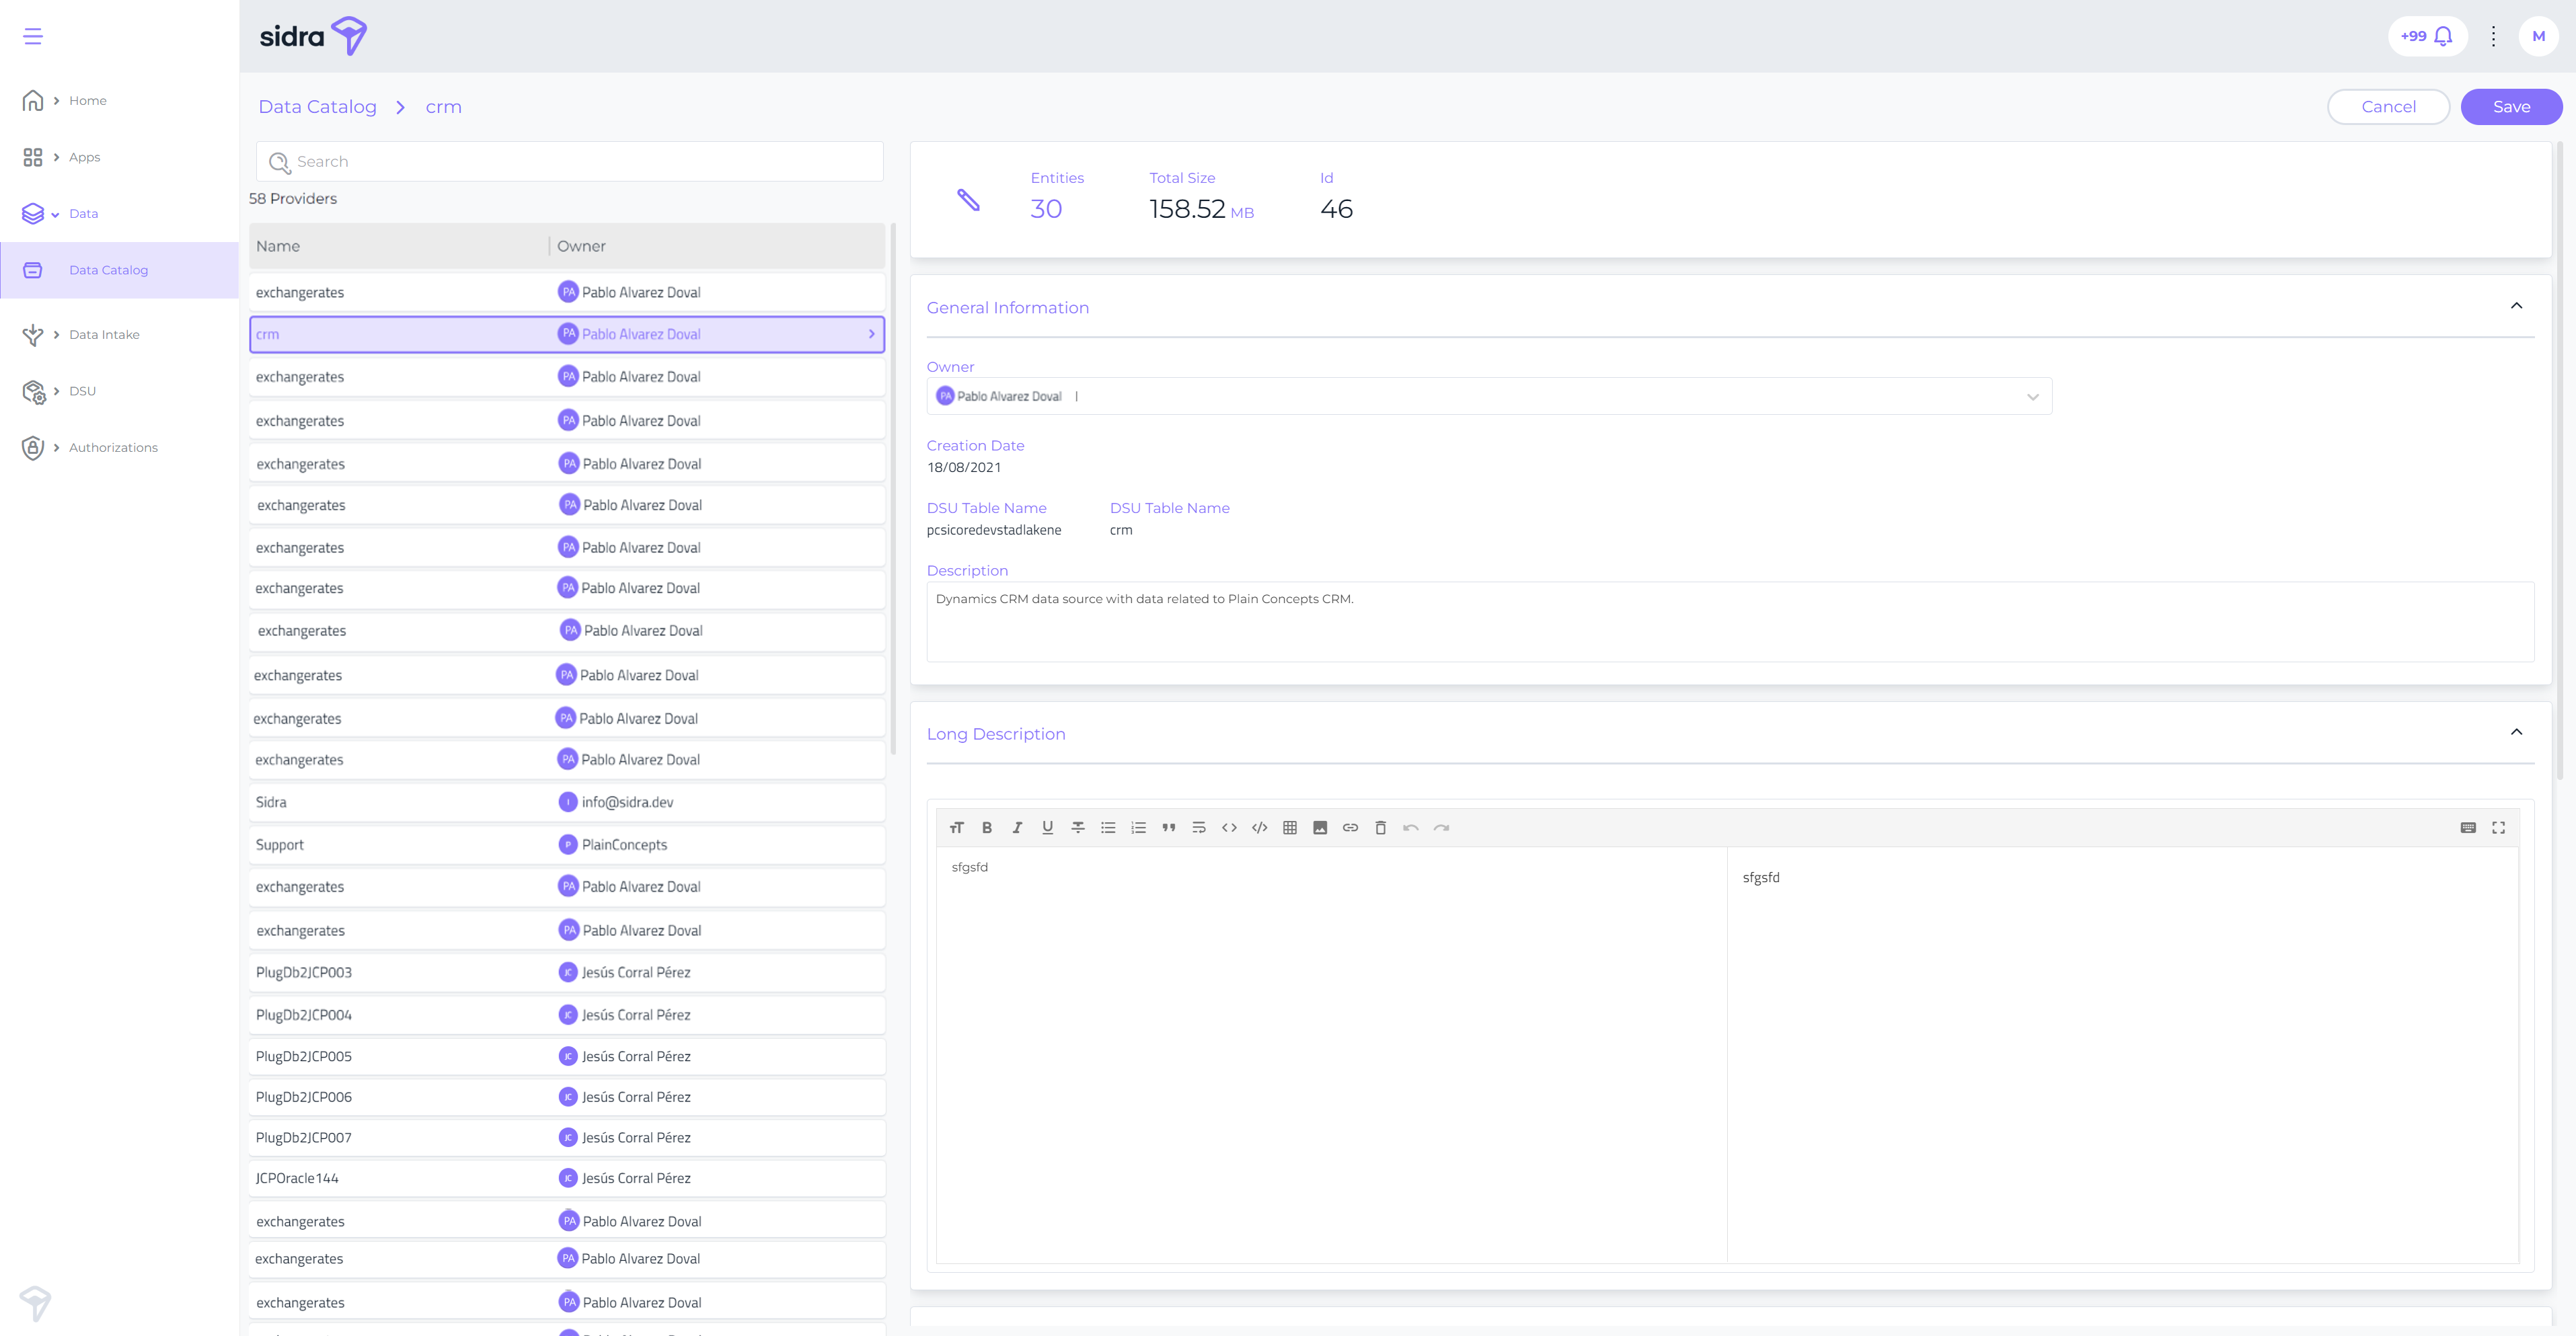Click the providers list vertical scrollbar
Image resolution: width=2576 pixels, height=1336 pixels.
click(892, 490)
